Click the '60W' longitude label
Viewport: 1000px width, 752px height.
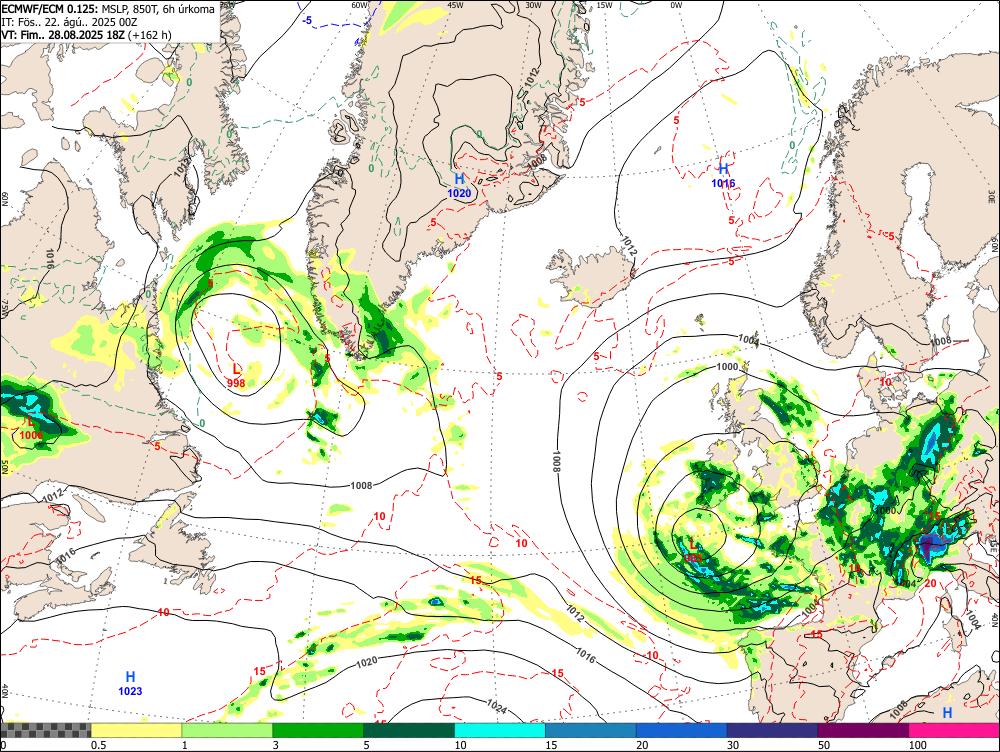(360, 5)
